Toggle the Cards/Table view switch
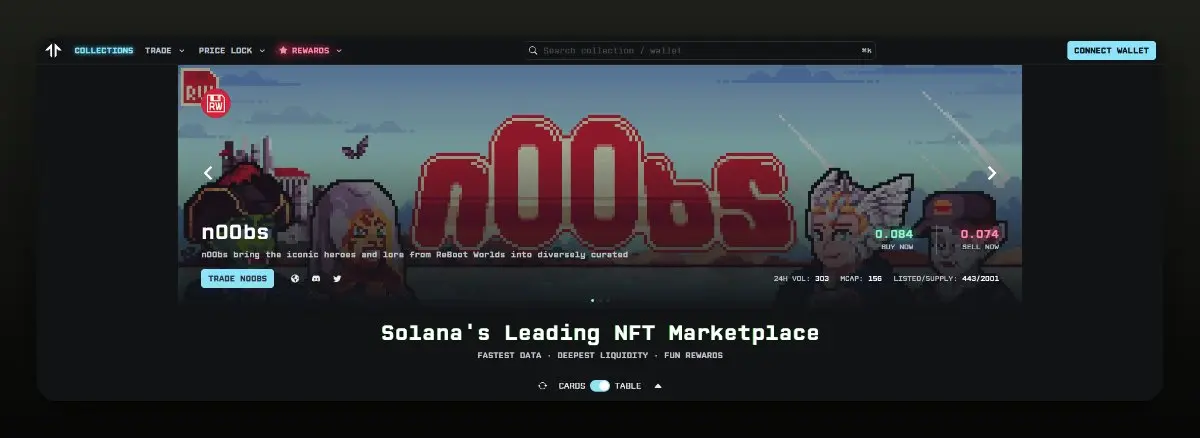Viewport: 1200px width, 438px height. (600, 385)
